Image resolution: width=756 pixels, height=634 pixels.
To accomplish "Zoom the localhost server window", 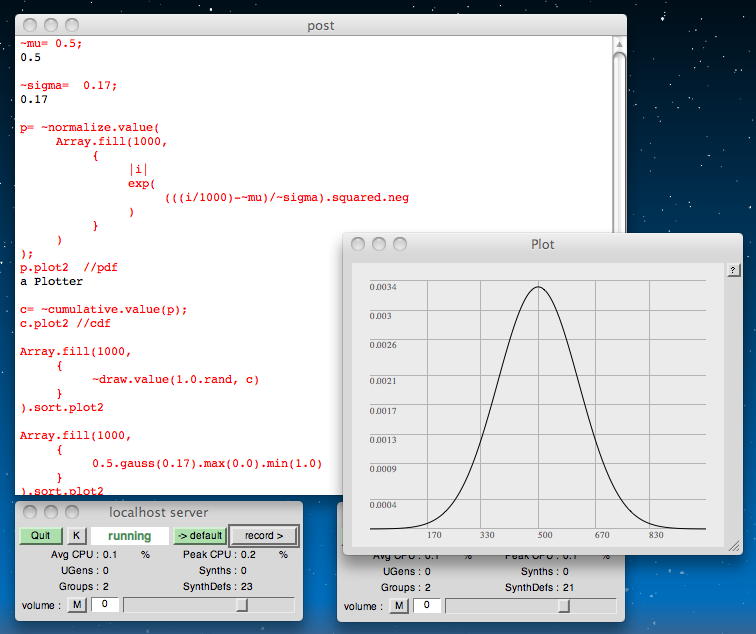I will click(x=72, y=512).
